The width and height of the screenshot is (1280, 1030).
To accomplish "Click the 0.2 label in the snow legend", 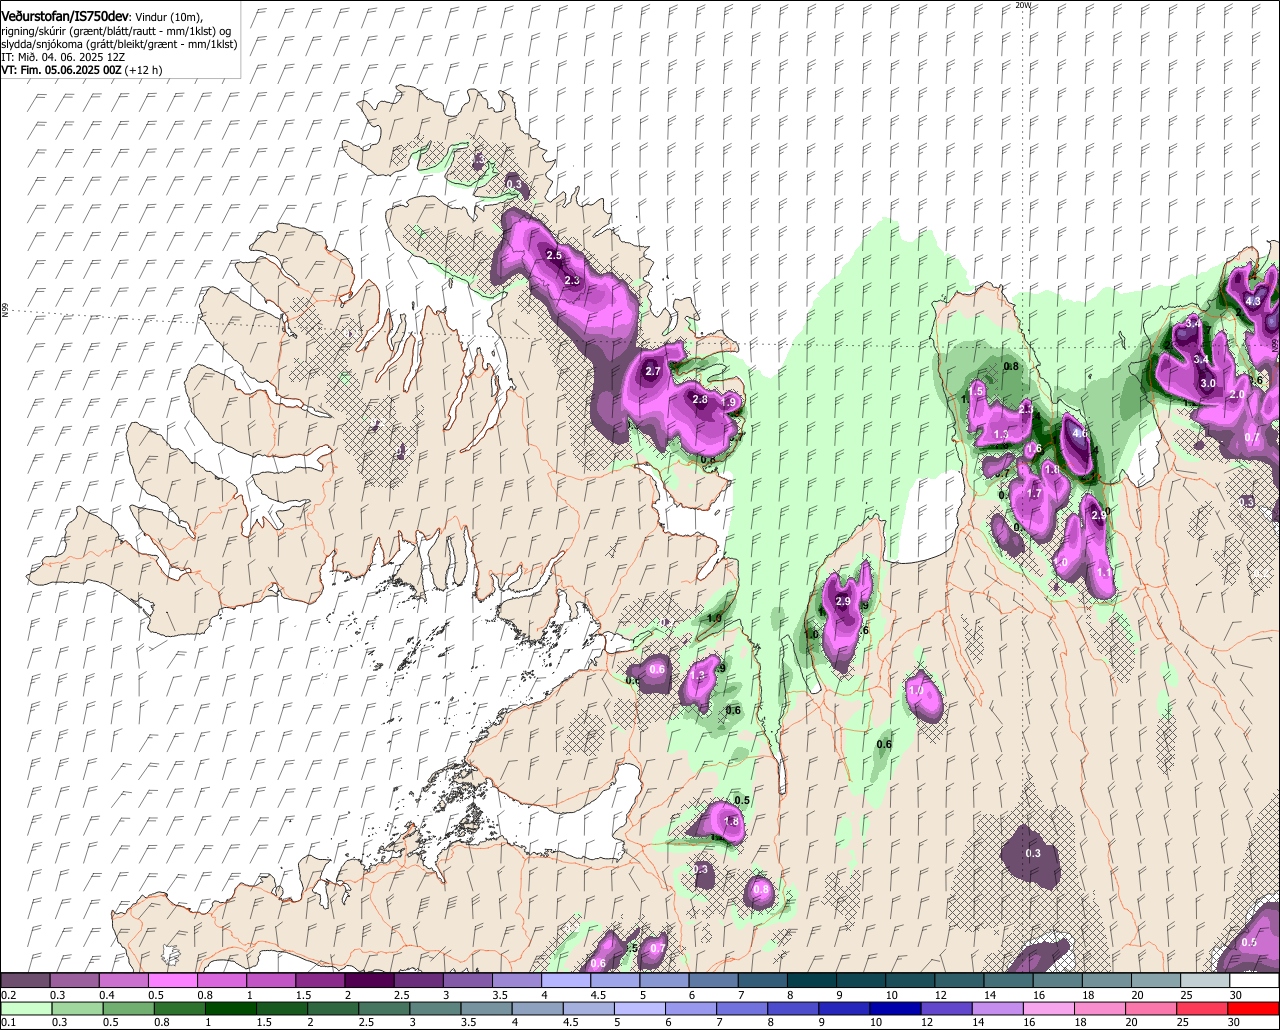I will click(x=9, y=995).
